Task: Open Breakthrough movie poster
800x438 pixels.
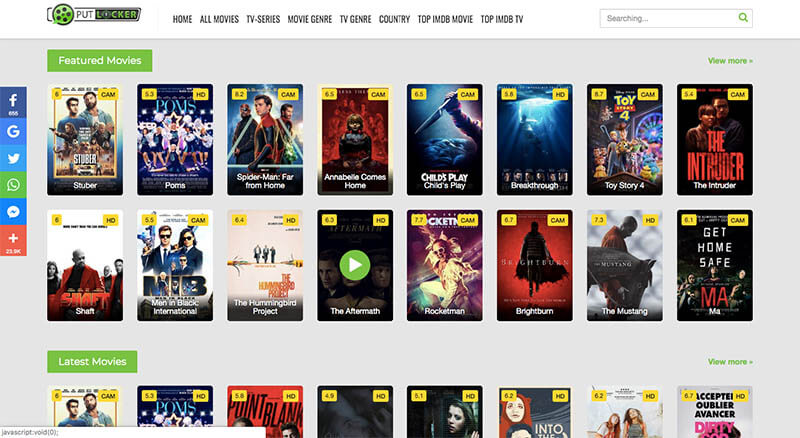Action: tap(535, 139)
